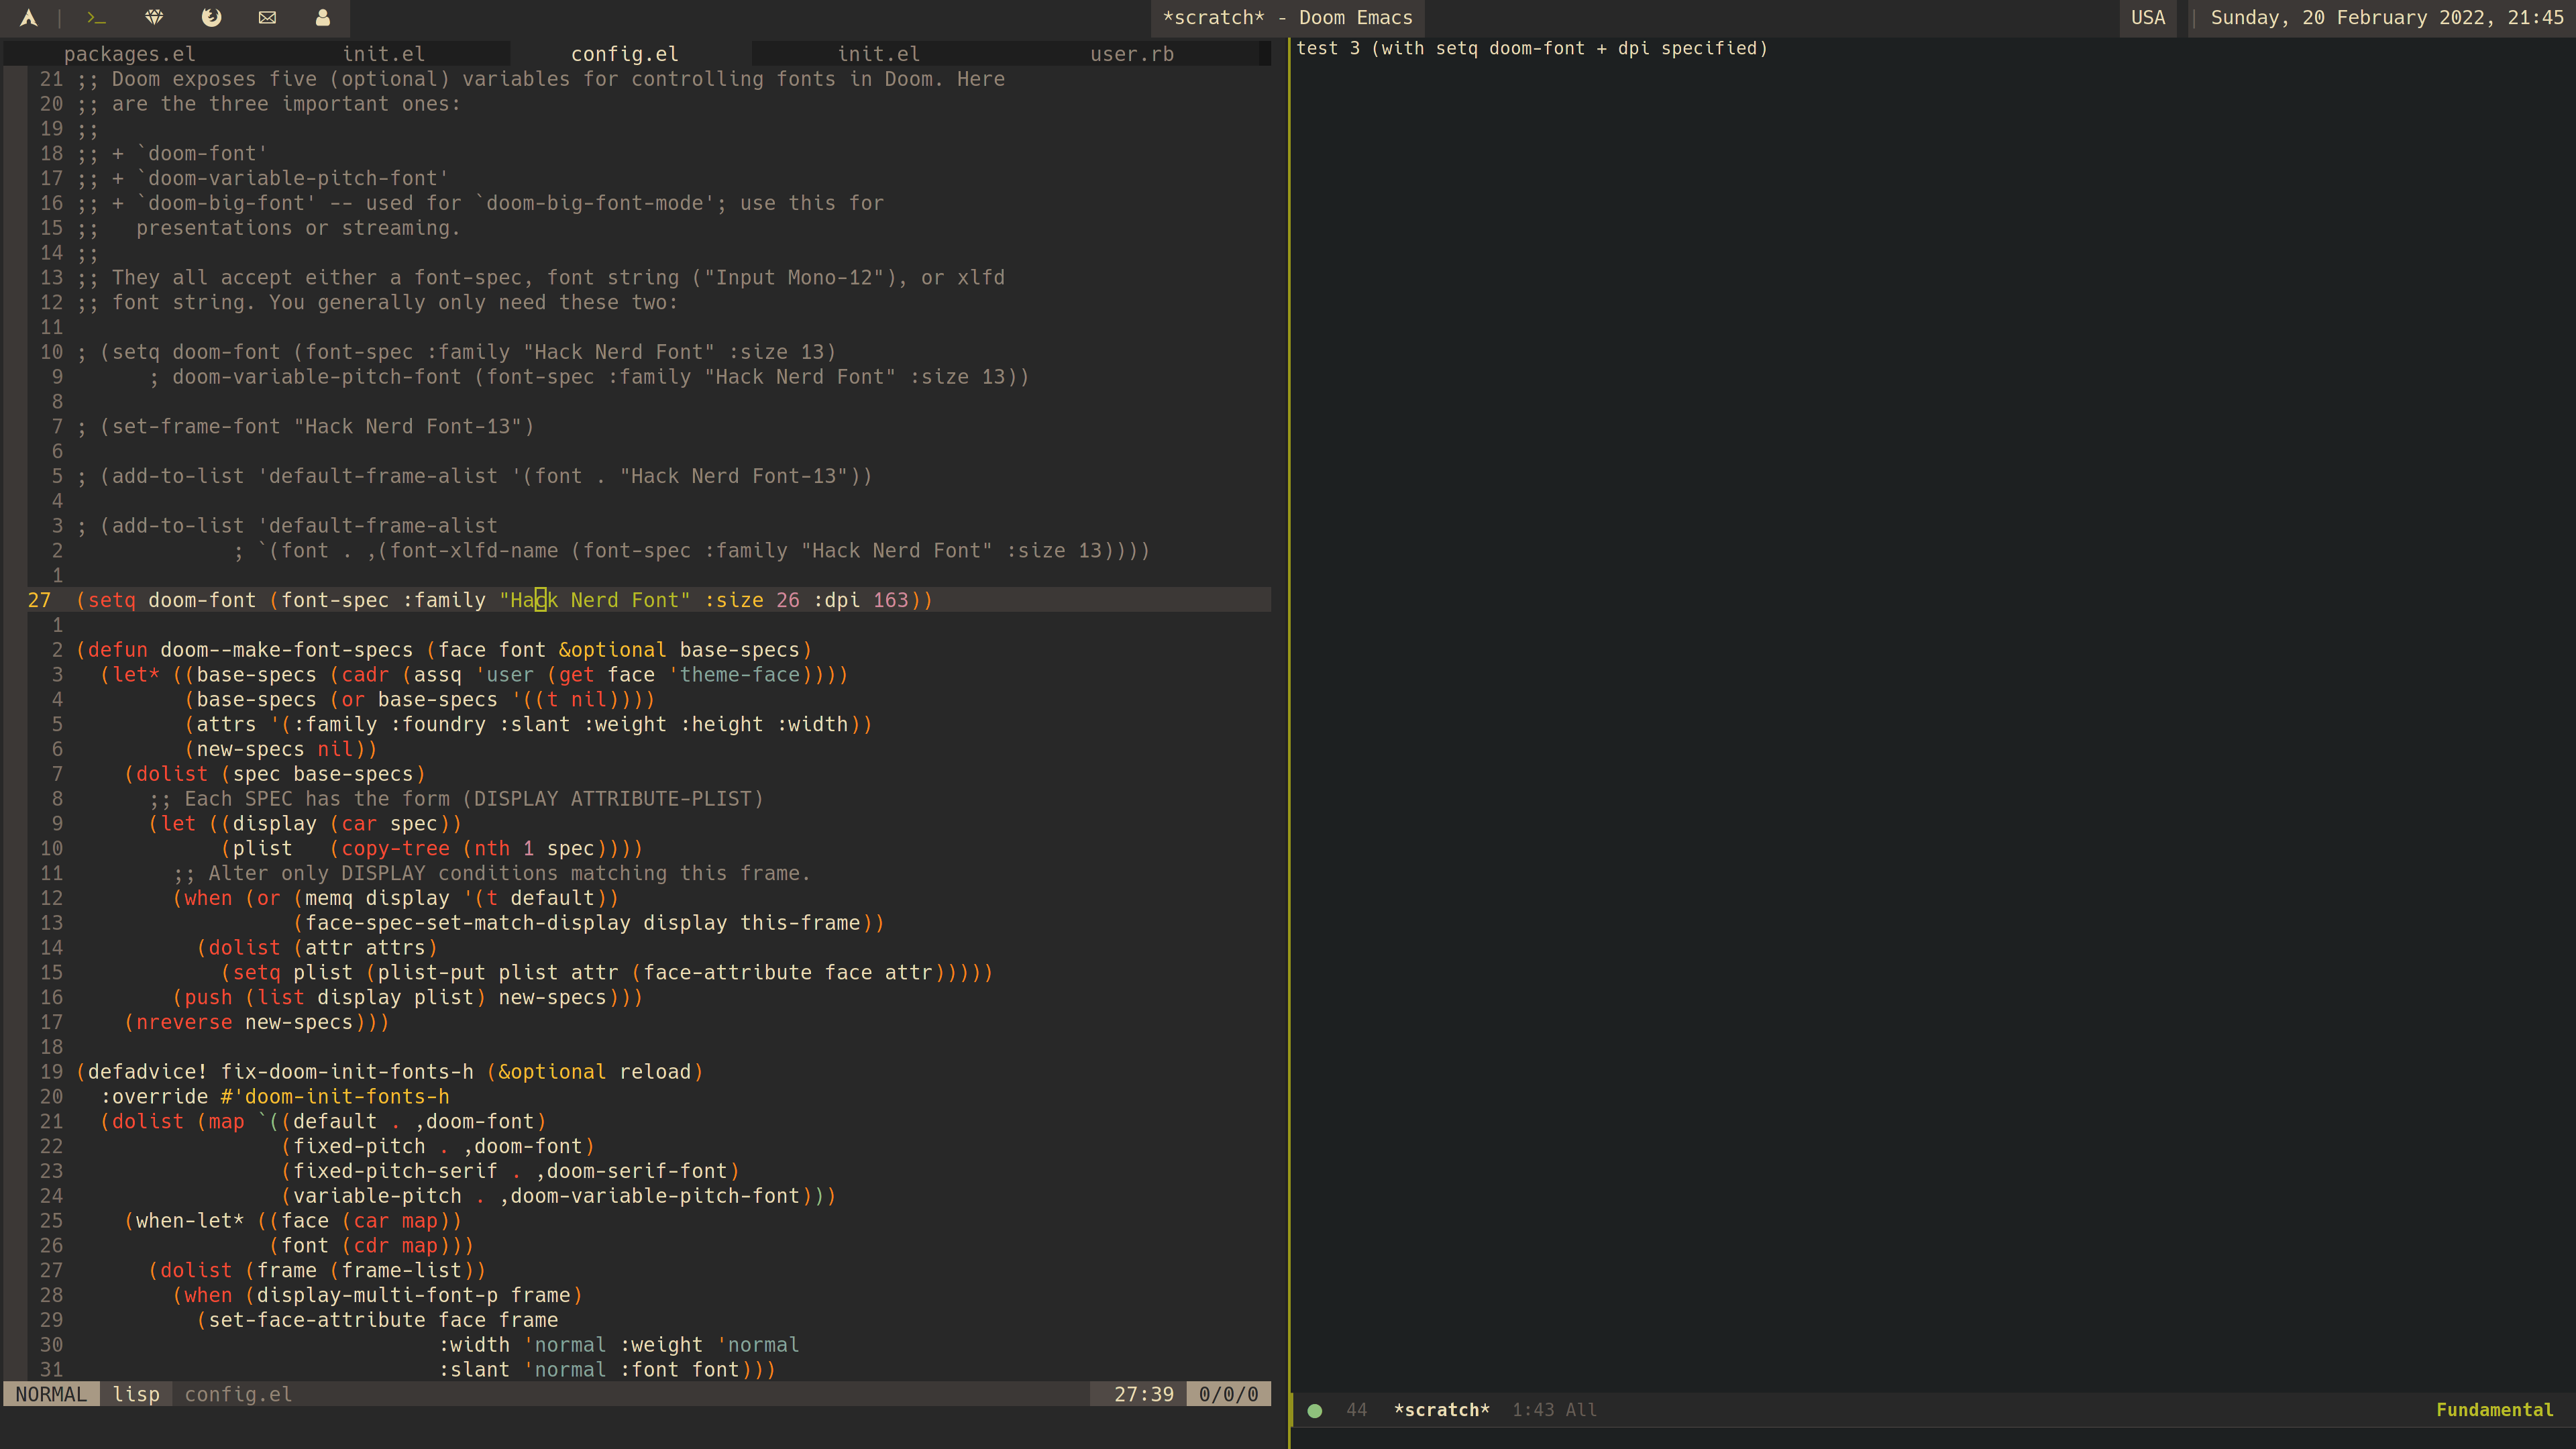Switch to the user.rb tab

point(1131,53)
